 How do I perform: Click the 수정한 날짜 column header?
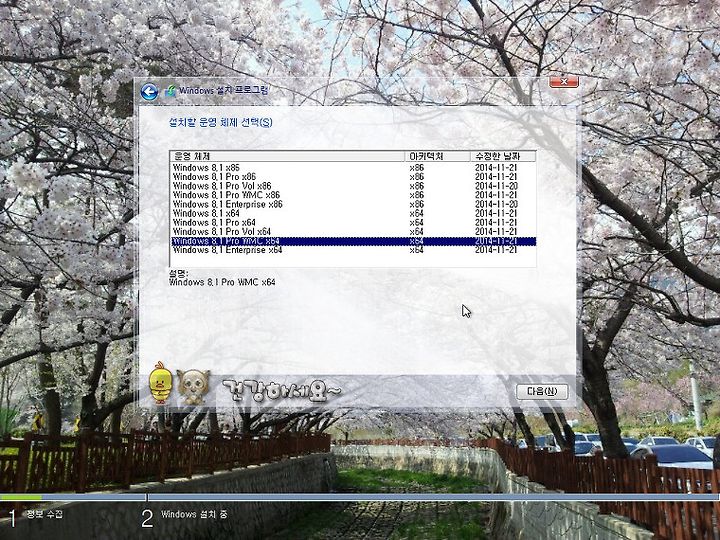pyautogui.click(x=503, y=156)
